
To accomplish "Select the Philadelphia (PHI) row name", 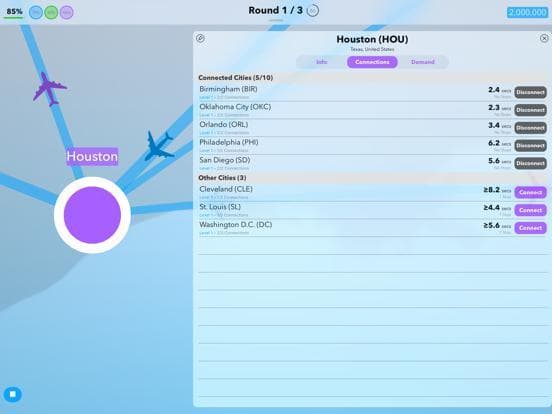I will coord(229,142).
